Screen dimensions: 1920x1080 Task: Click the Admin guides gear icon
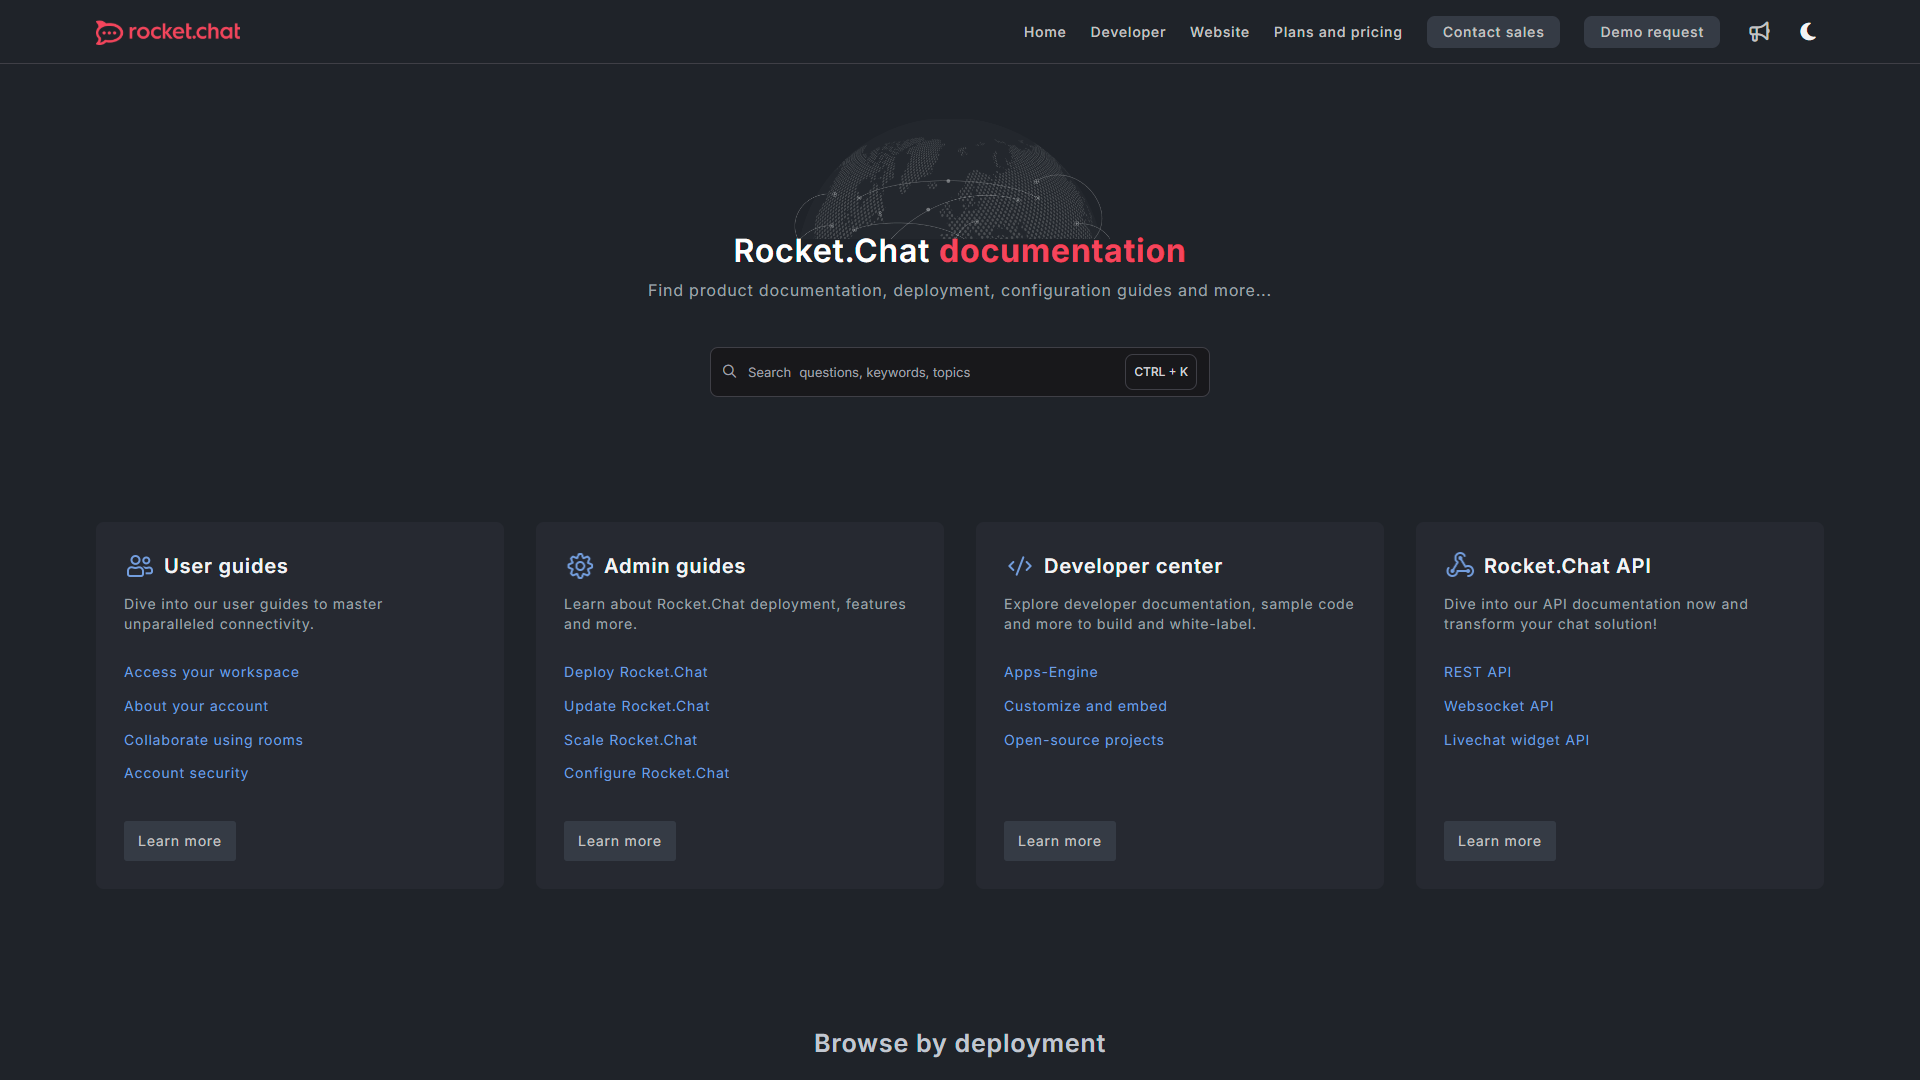click(580, 565)
